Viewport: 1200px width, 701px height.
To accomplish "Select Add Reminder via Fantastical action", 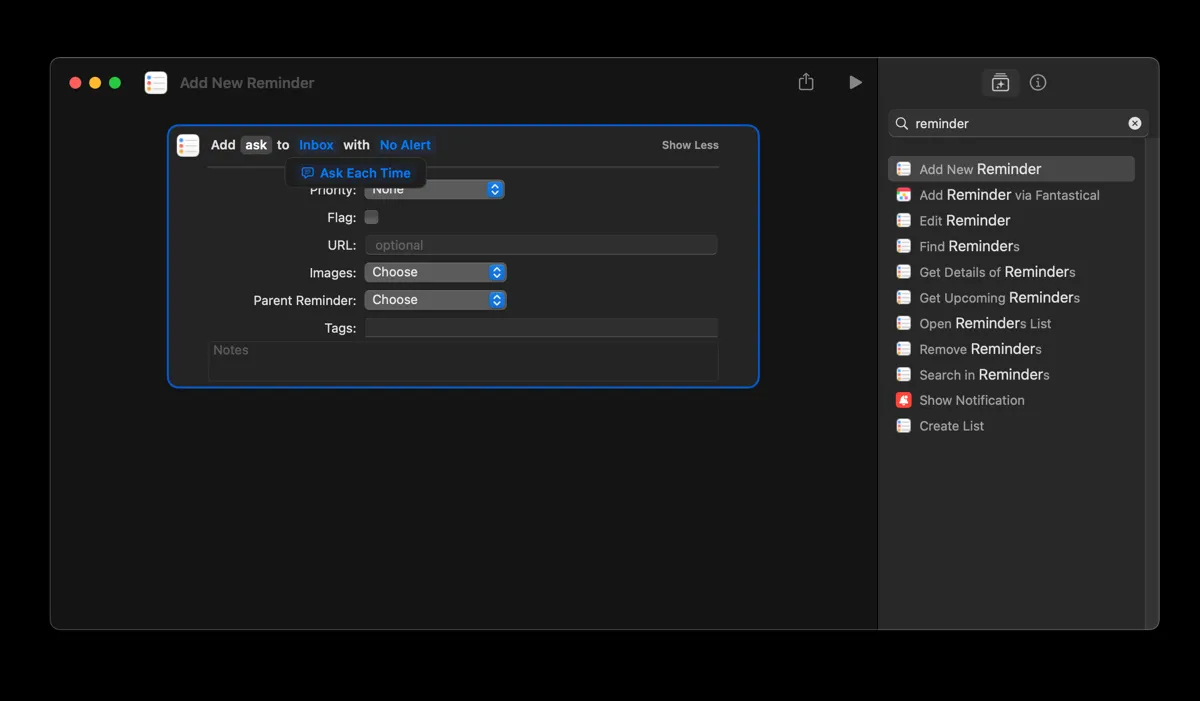I will (x=1011, y=195).
